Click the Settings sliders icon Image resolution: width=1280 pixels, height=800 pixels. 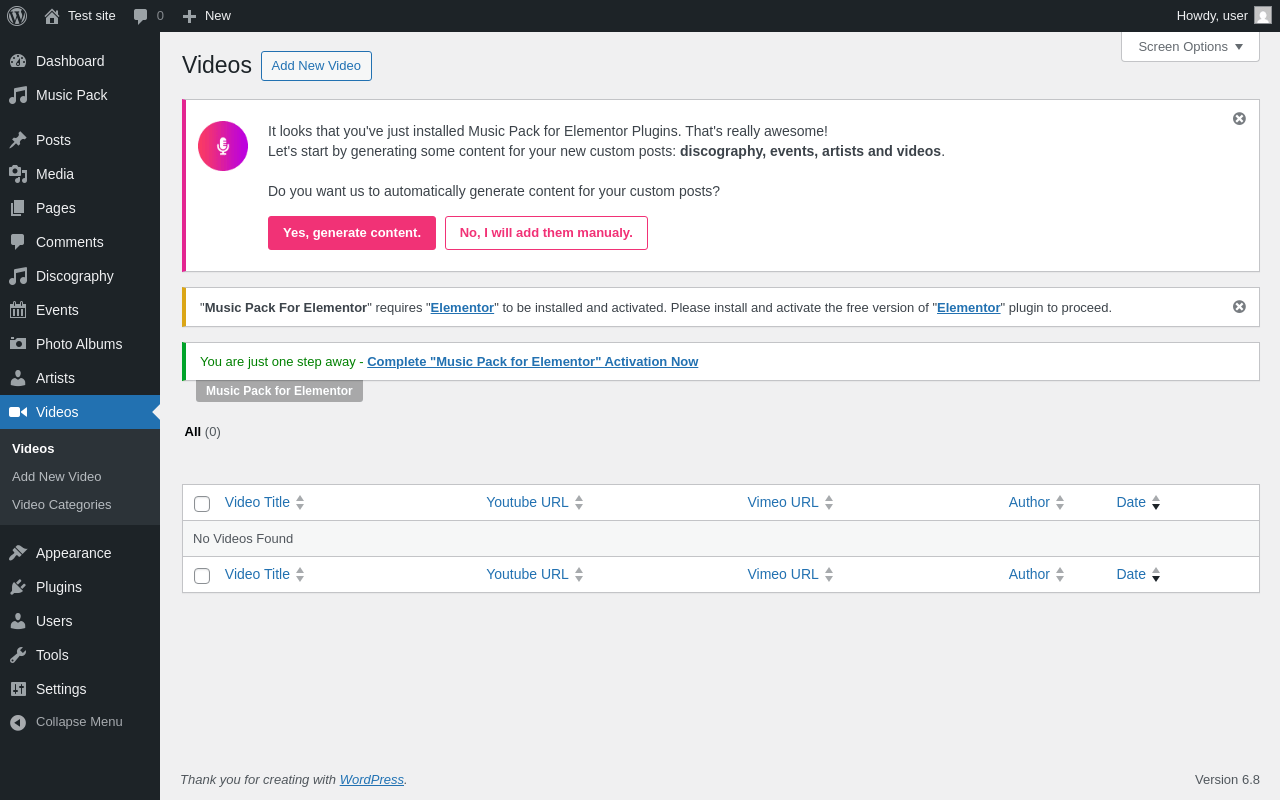[18, 689]
